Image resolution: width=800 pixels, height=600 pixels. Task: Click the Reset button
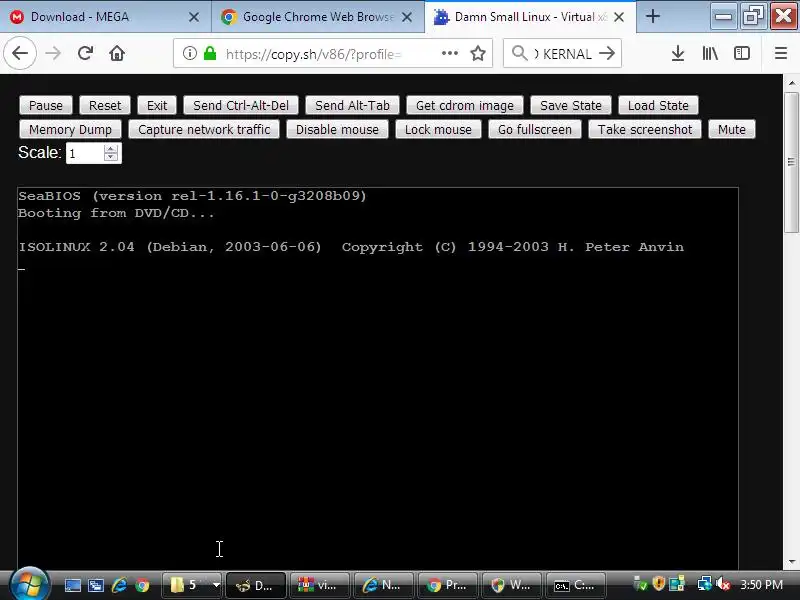click(105, 106)
